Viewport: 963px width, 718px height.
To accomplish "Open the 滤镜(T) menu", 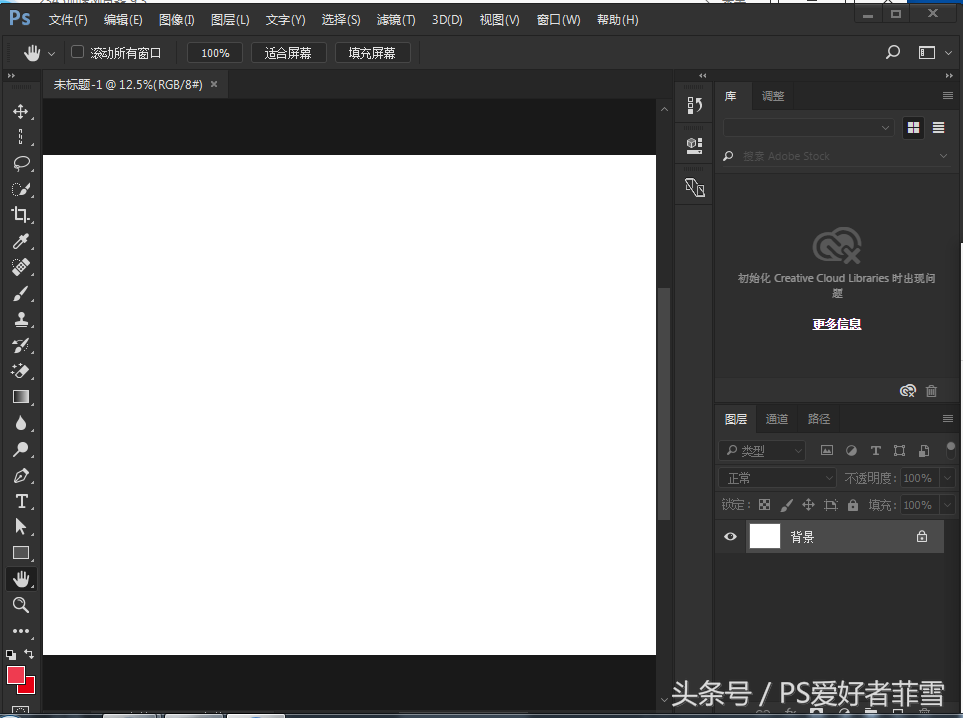I will 396,20.
